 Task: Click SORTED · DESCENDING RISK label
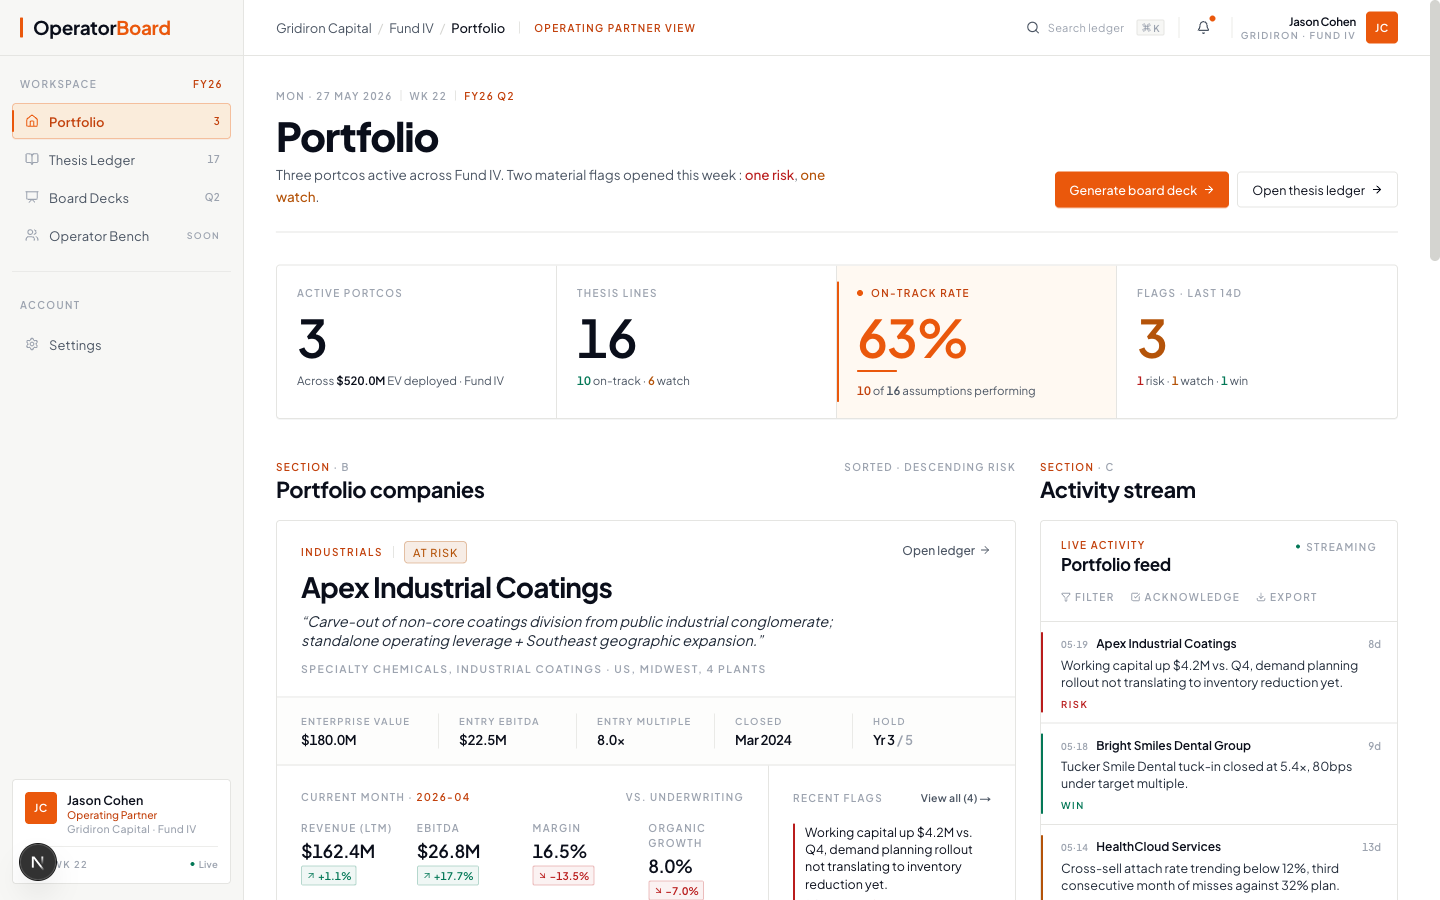tap(929, 467)
